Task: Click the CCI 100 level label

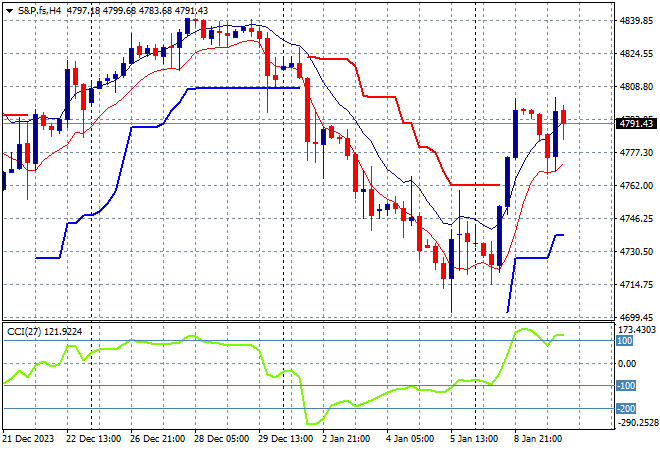Action: click(625, 341)
